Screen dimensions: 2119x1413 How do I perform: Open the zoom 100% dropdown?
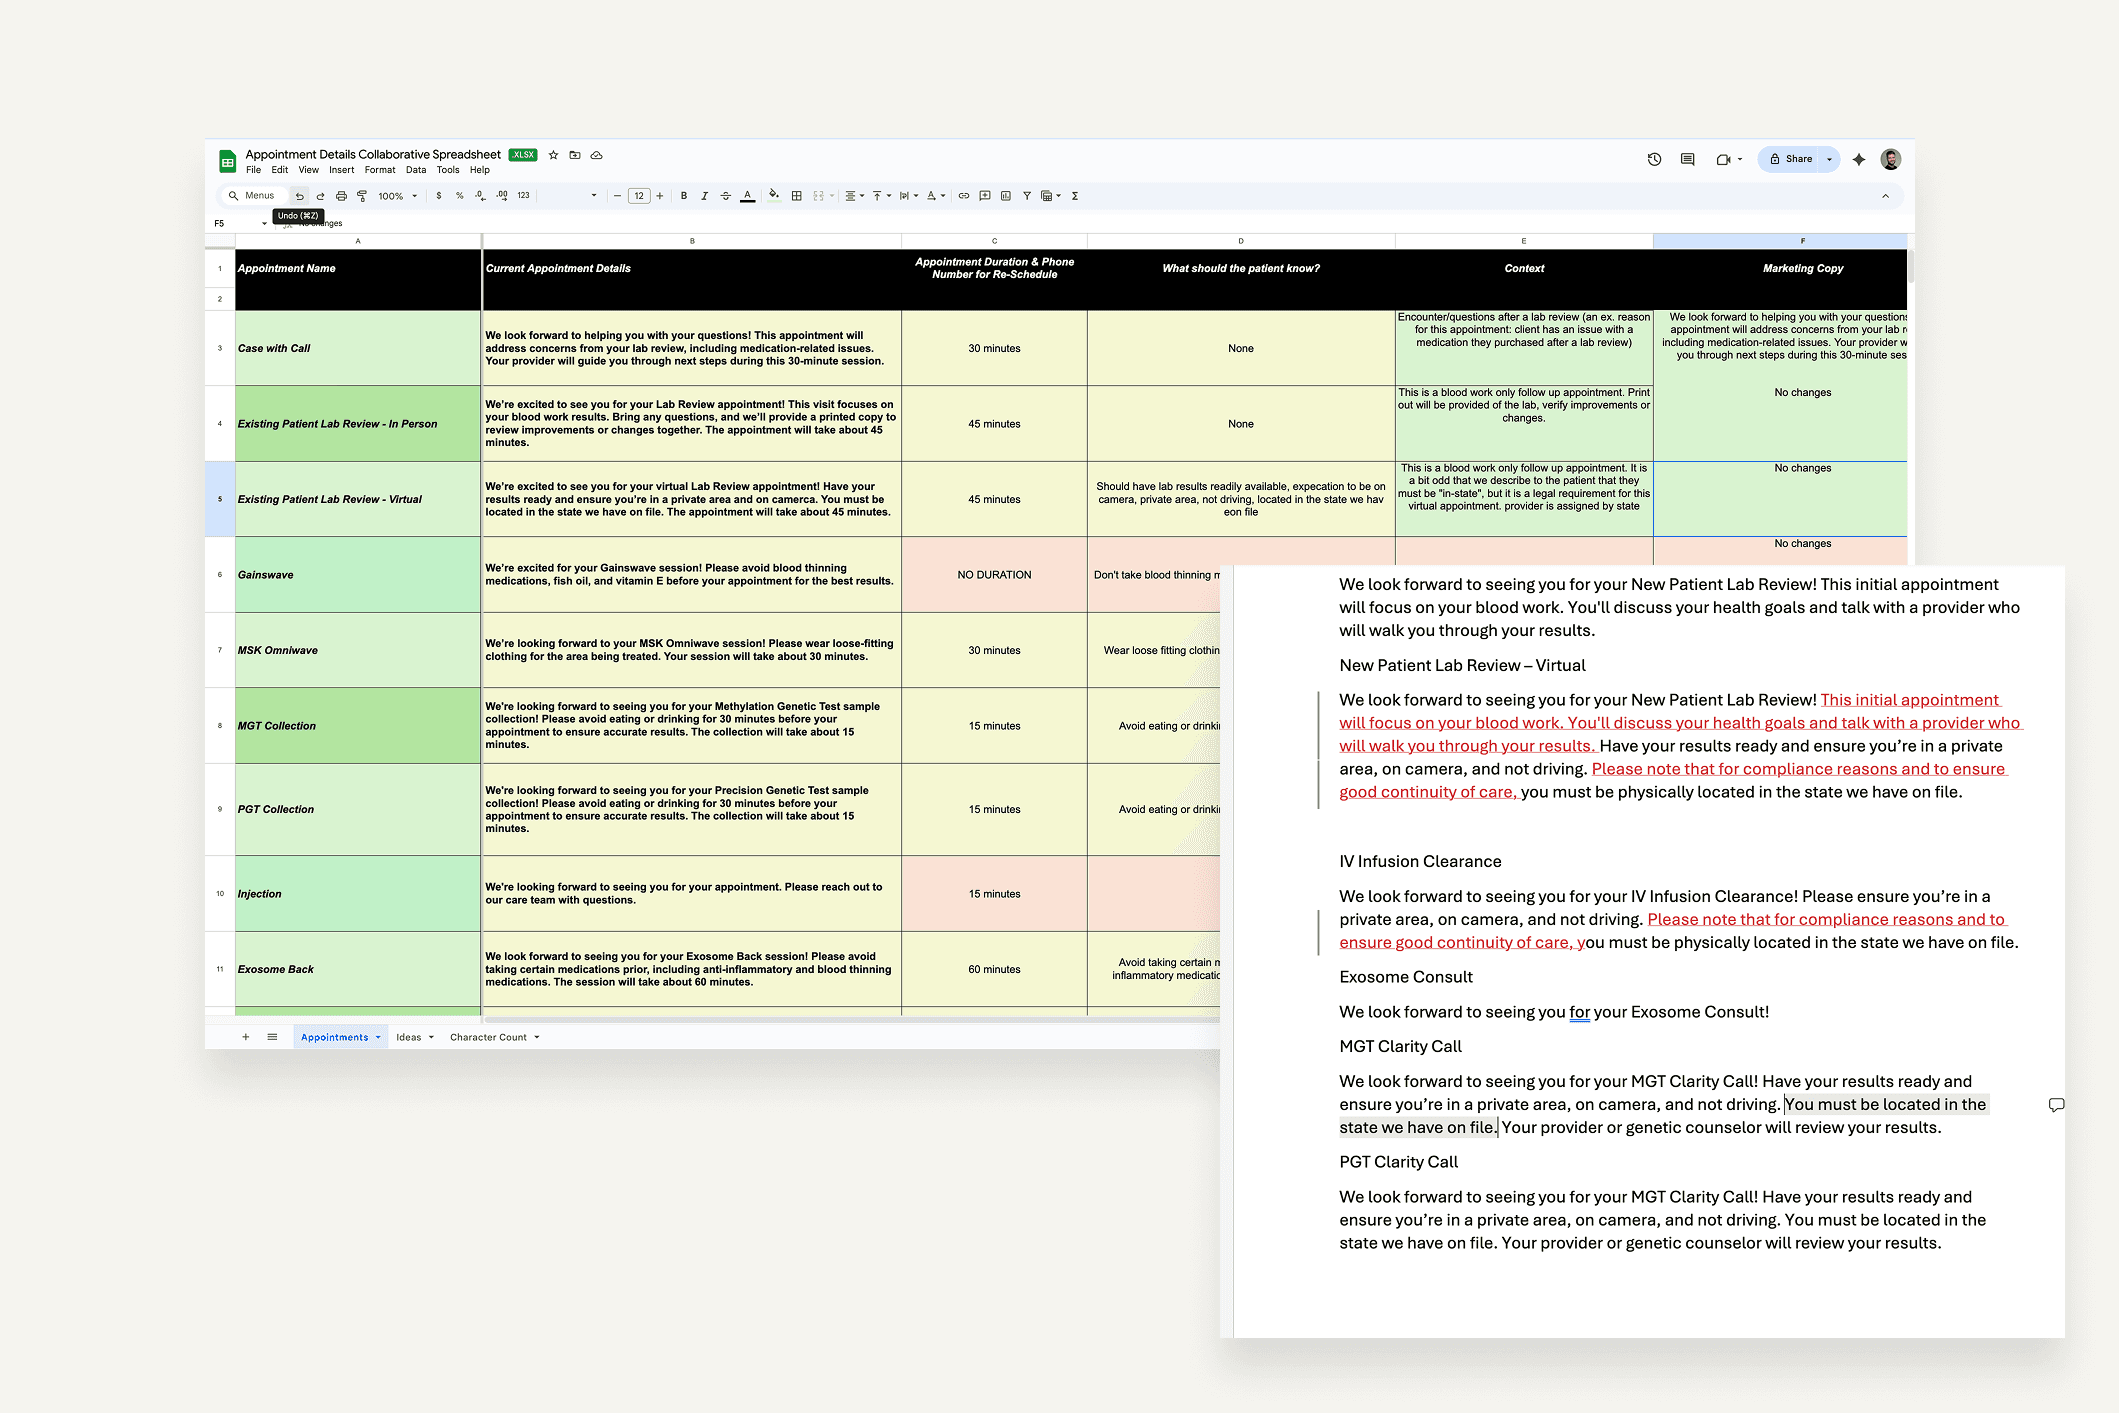pos(397,196)
